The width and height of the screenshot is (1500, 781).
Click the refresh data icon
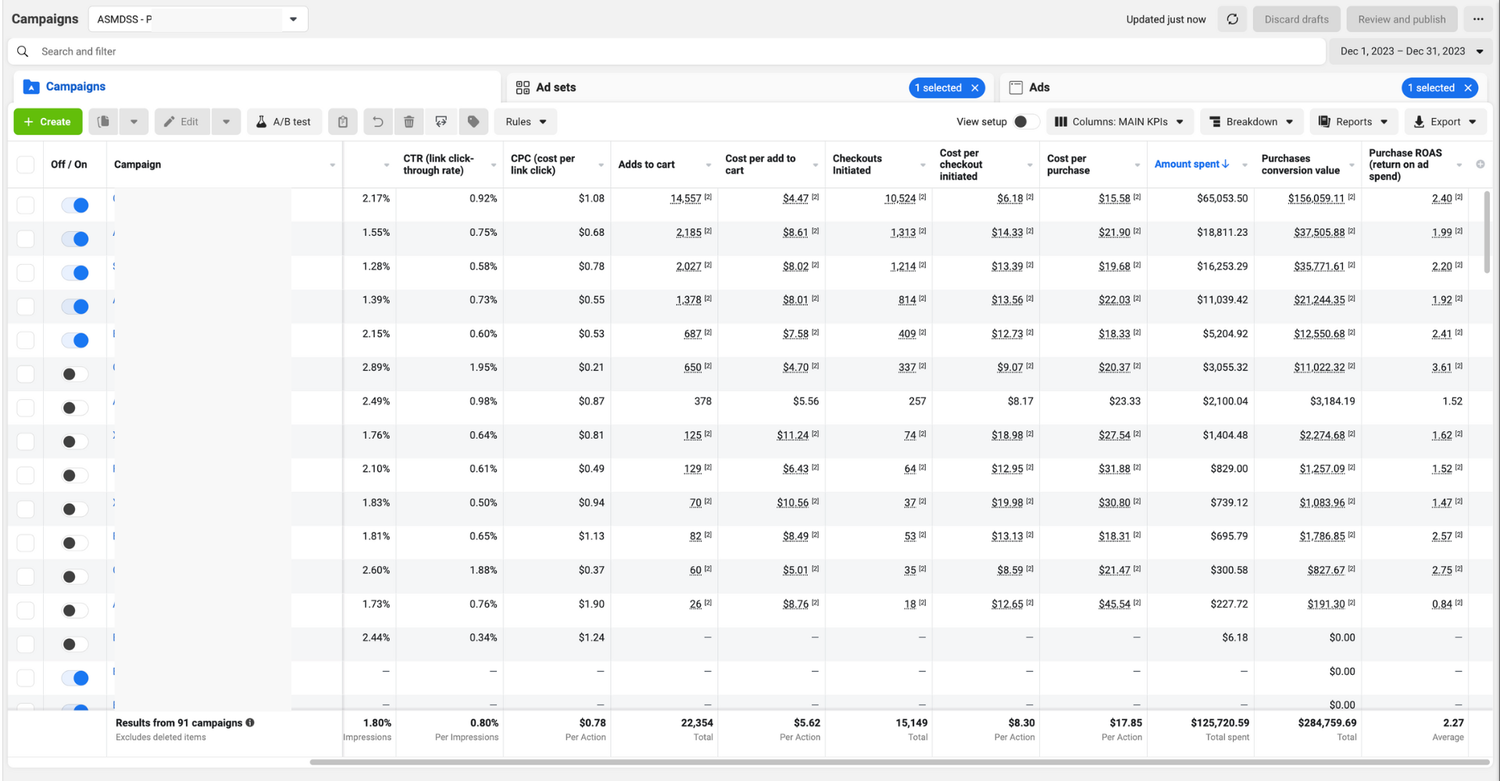pyautogui.click(x=1232, y=19)
